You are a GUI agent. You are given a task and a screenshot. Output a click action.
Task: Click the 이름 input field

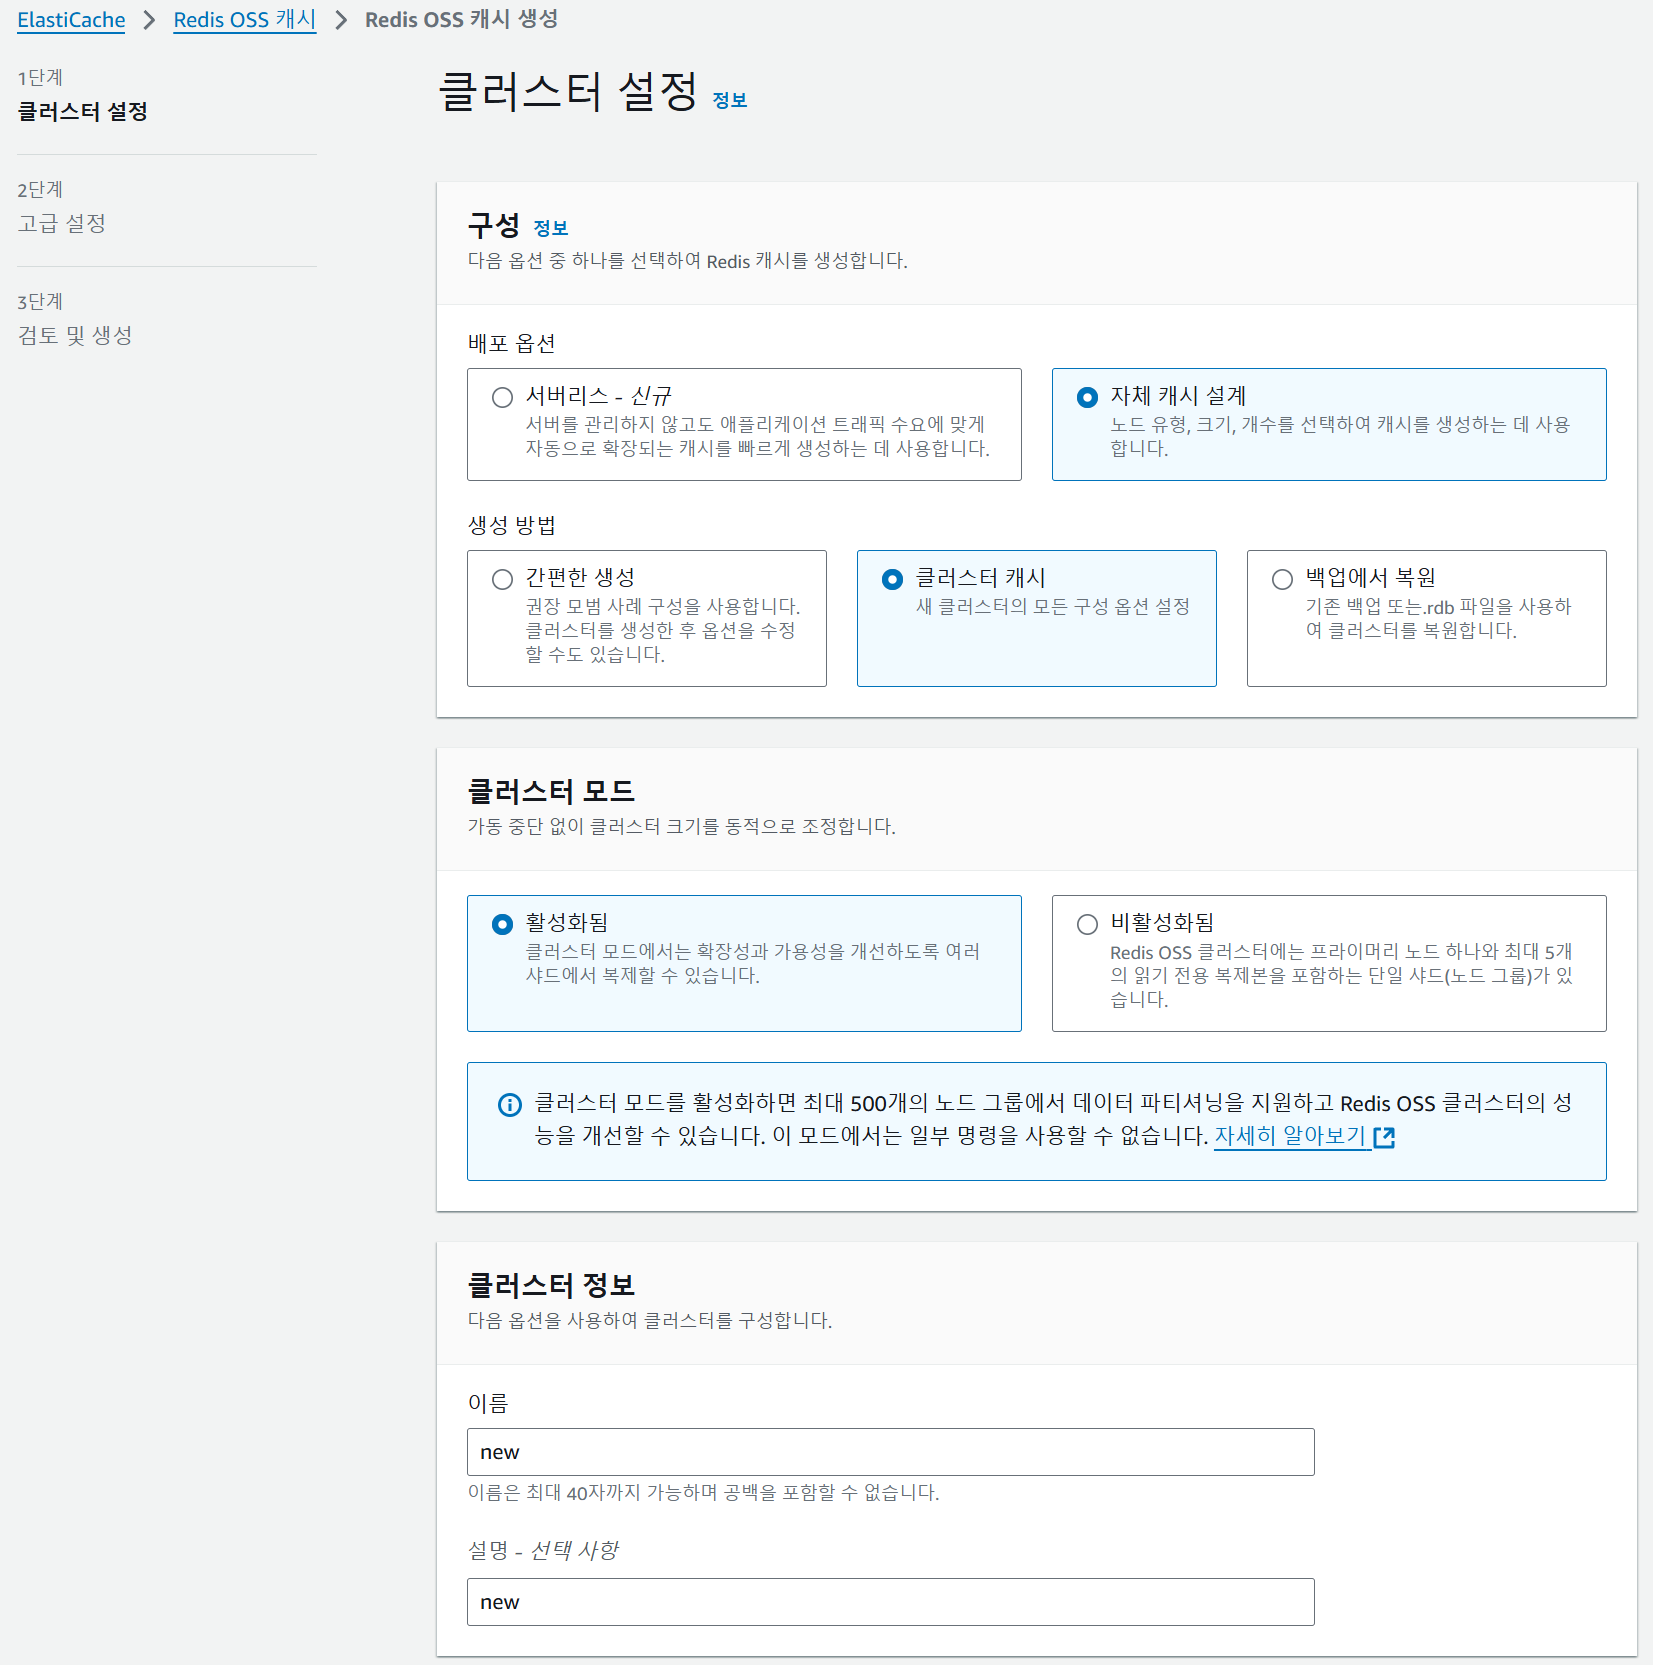coord(890,1452)
